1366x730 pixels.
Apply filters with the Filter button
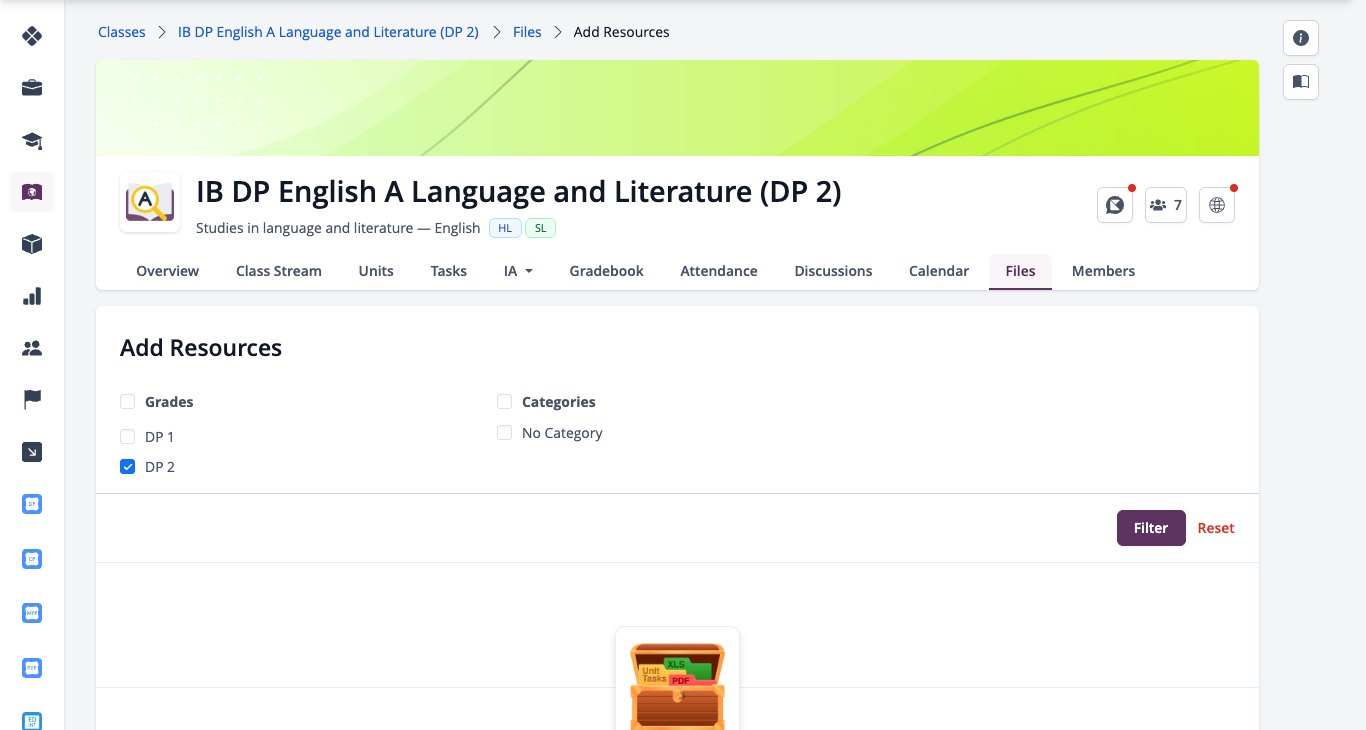point(1151,528)
